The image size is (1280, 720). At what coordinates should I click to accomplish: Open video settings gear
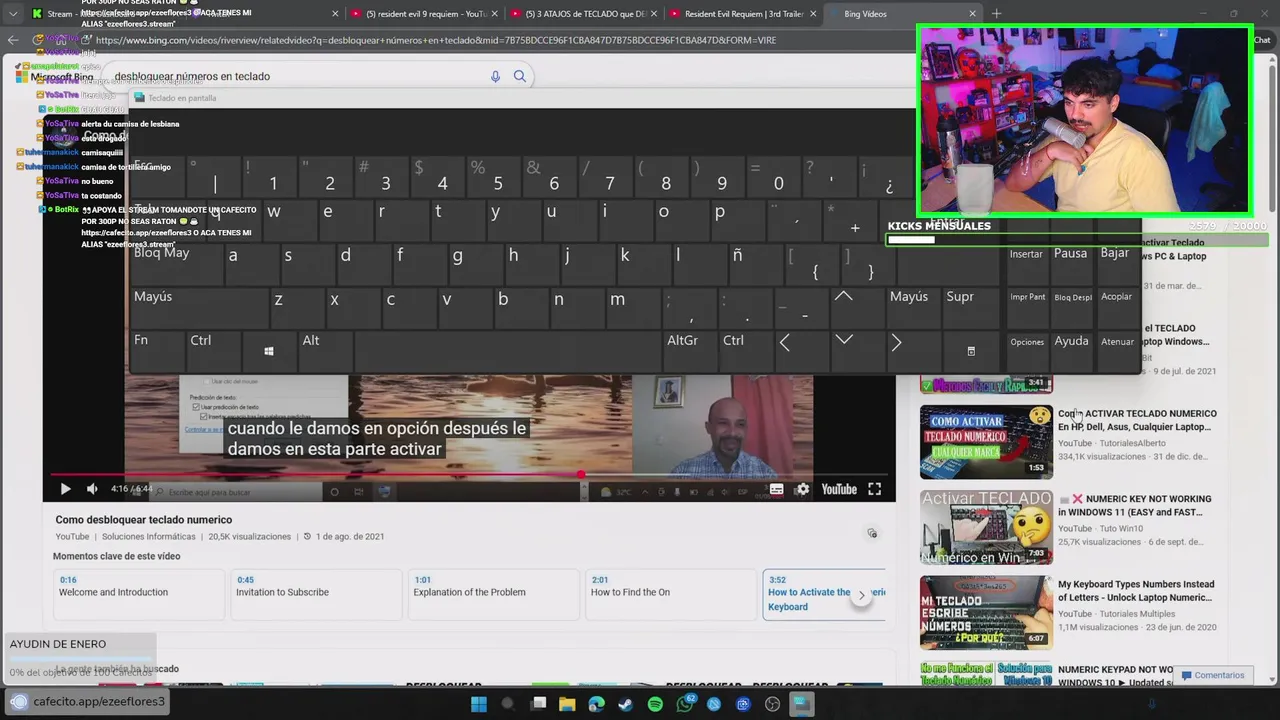pyautogui.click(x=802, y=489)
